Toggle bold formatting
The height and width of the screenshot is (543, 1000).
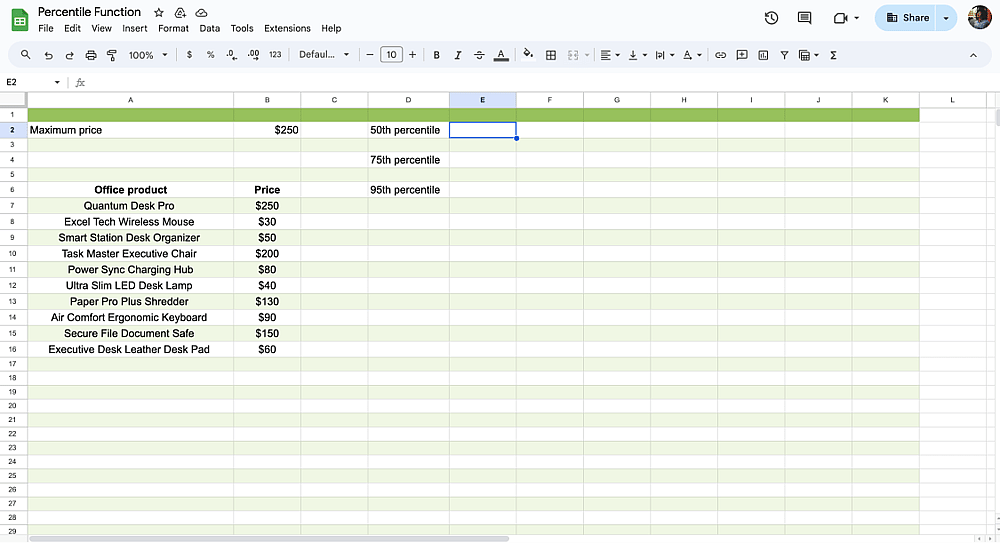(436, 56)
